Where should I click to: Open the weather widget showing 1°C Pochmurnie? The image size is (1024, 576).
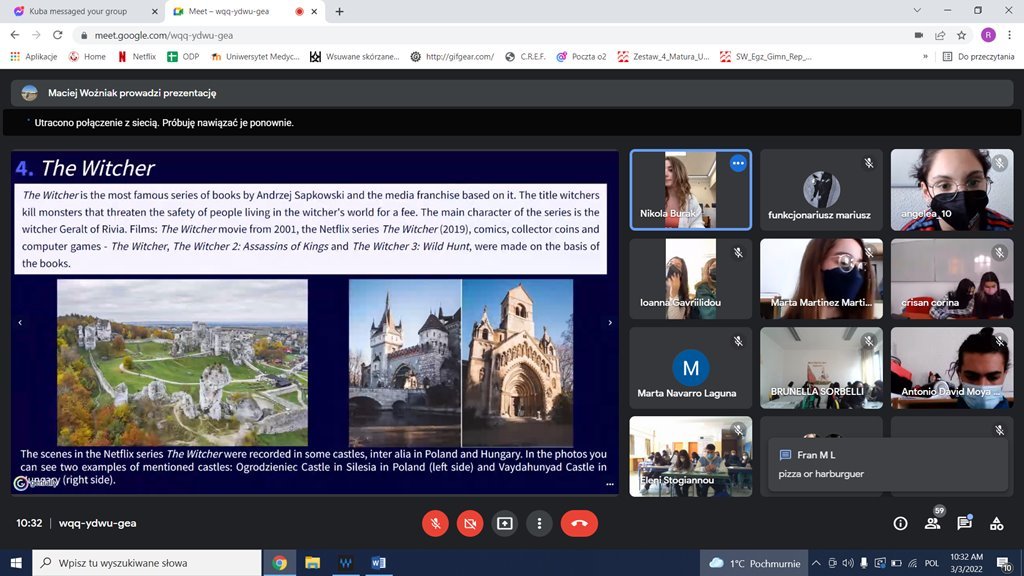(755, 563)
